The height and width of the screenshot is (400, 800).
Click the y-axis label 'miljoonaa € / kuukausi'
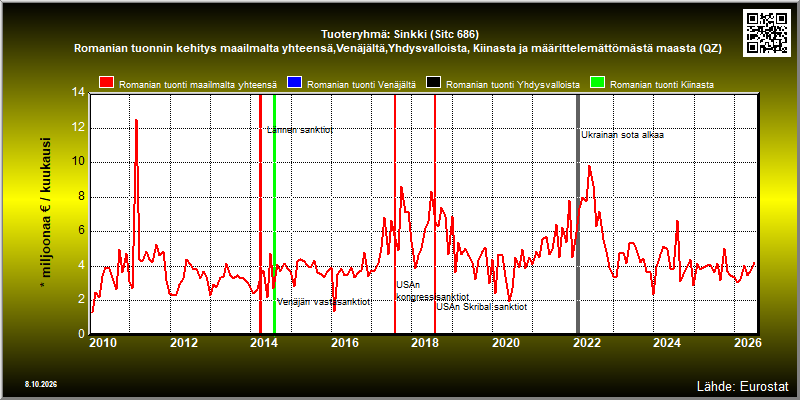tap(45, 213)
